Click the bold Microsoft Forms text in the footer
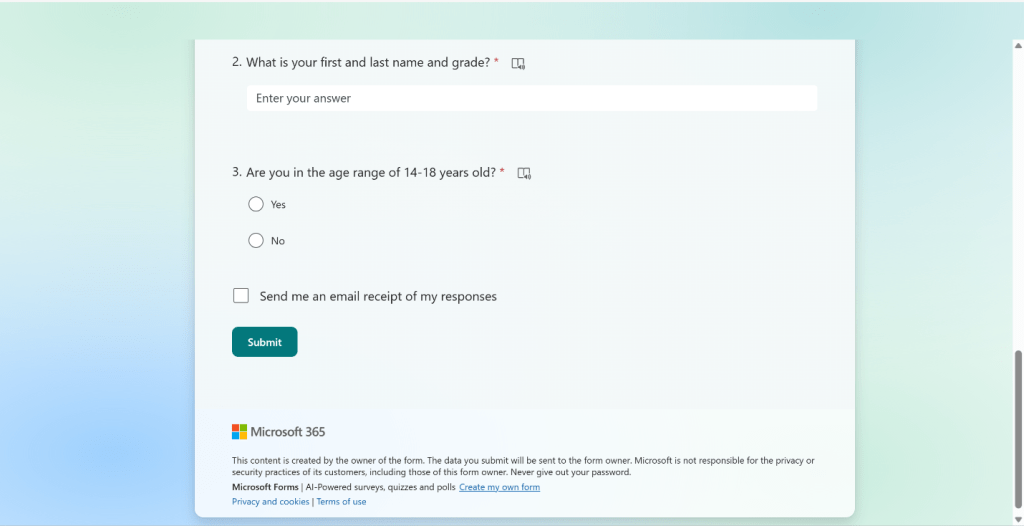 pos(265,487)
